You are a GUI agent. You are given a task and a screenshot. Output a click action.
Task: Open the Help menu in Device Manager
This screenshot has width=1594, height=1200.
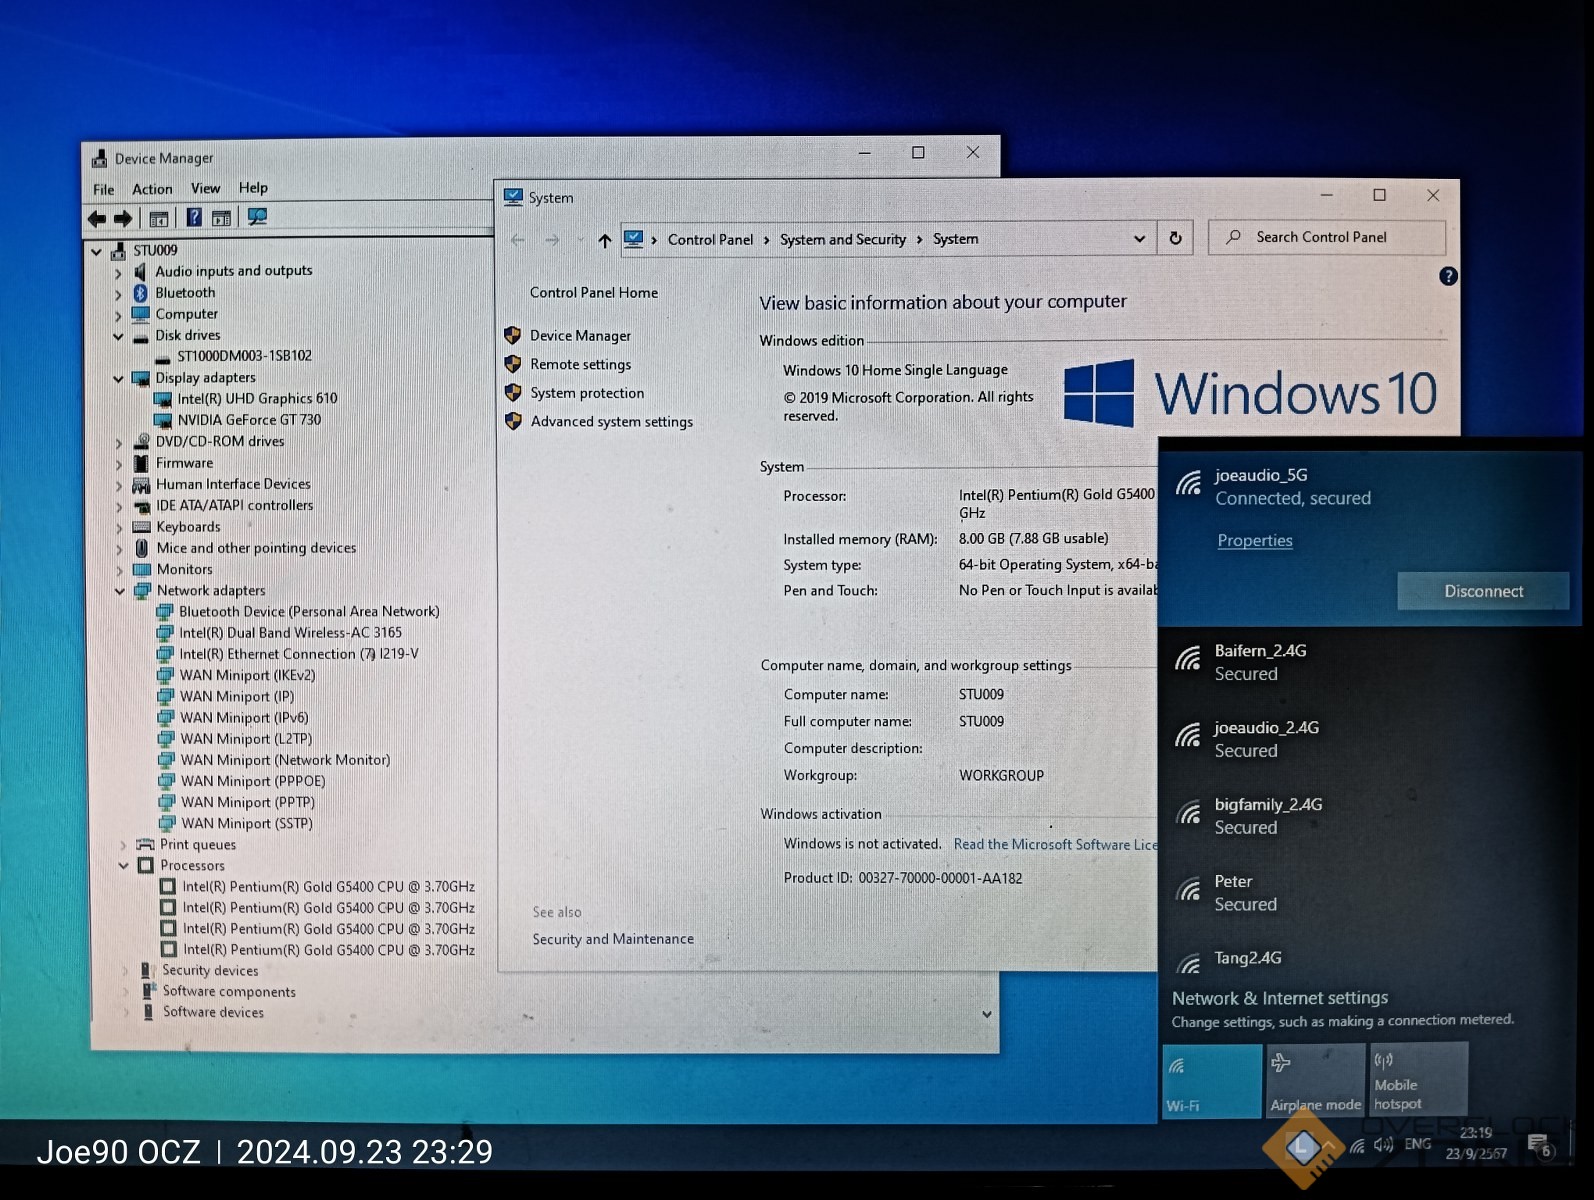click(x=253, y=187)
